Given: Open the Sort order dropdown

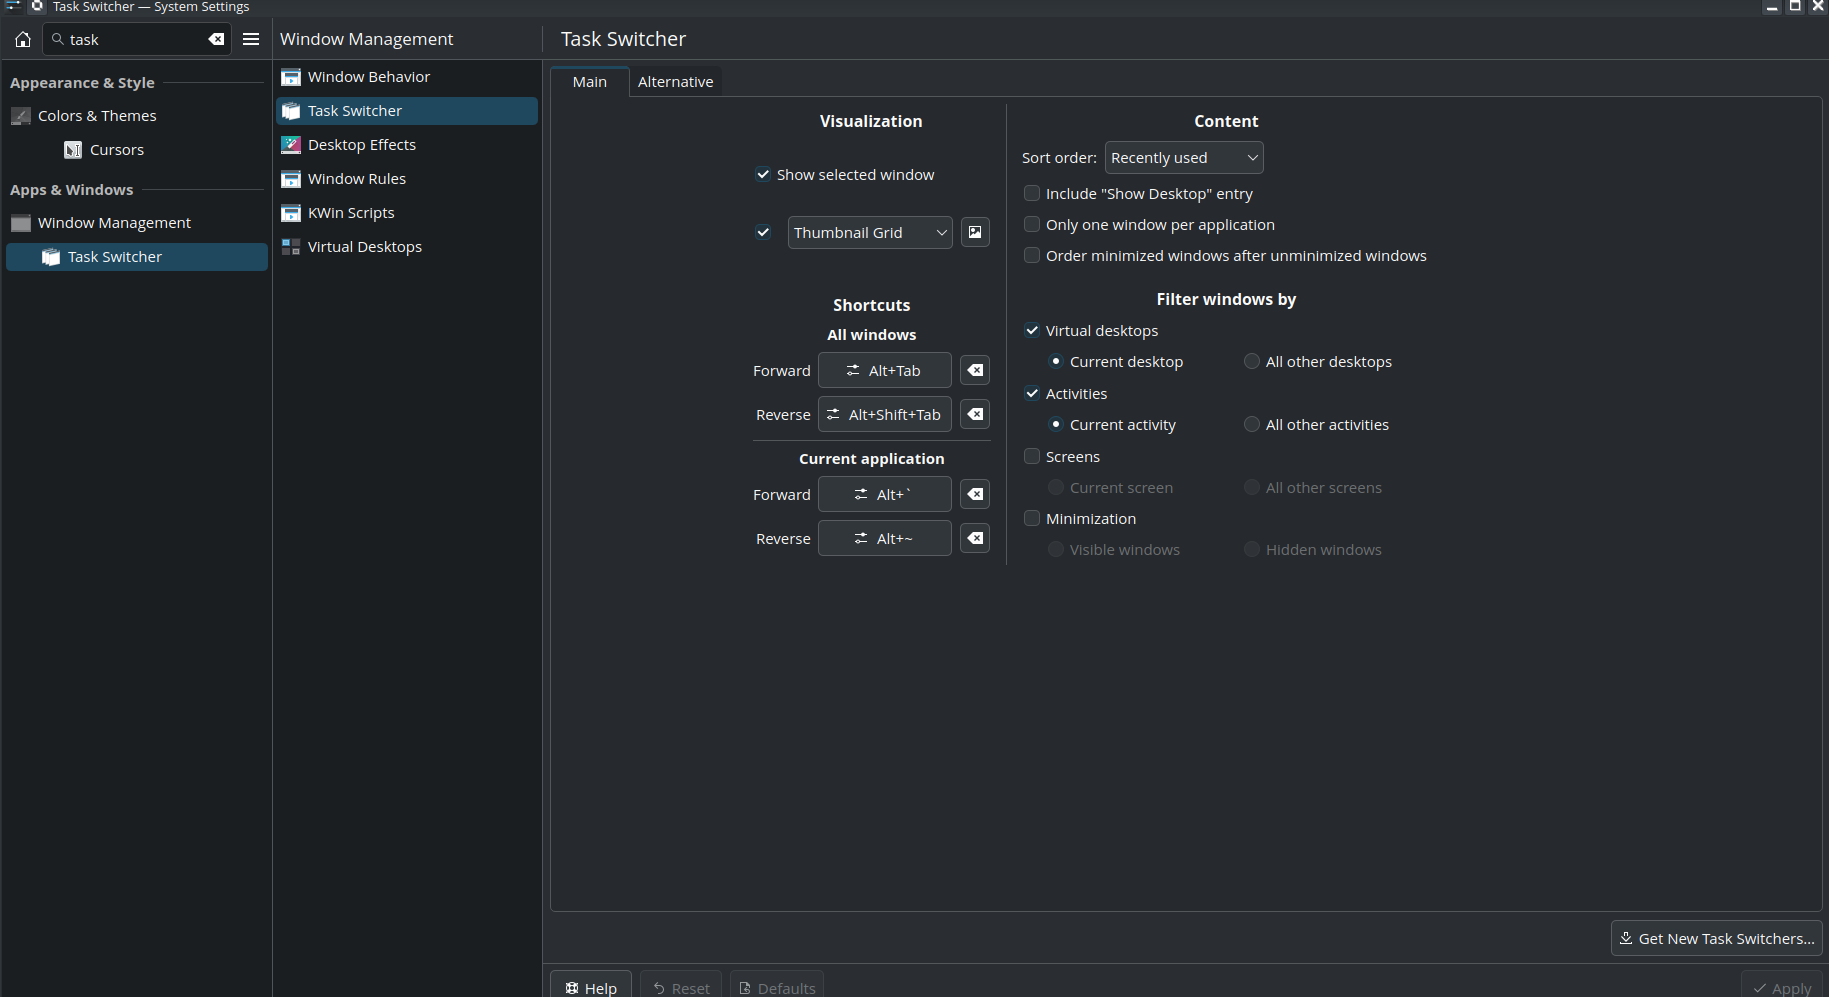Looking at the screenshot, I should pos(1183,158).
